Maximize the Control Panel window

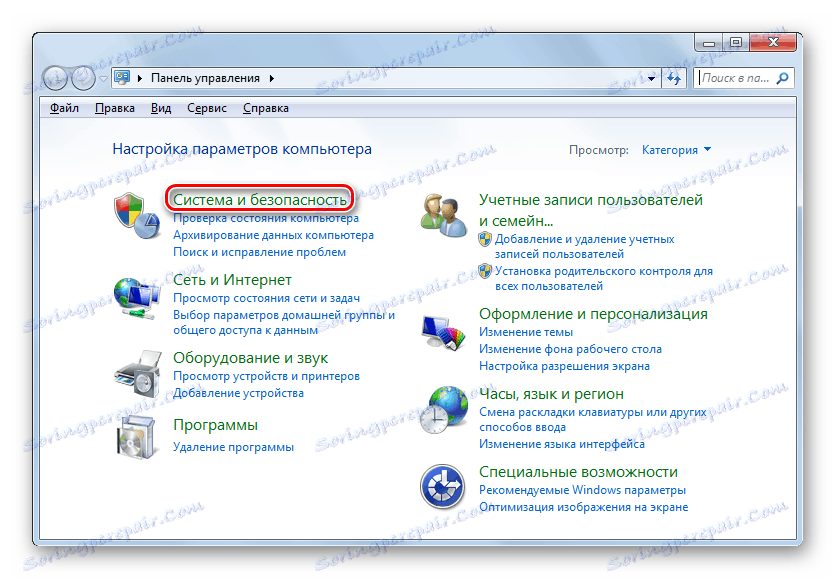(736, 43)
